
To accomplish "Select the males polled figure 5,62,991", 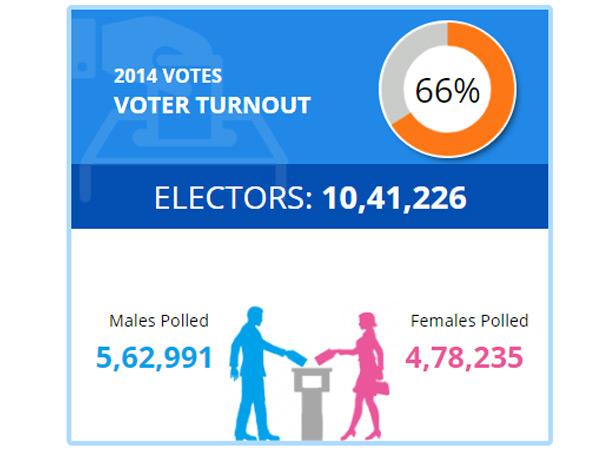I will pyautogui.click(x=154, y=356).
